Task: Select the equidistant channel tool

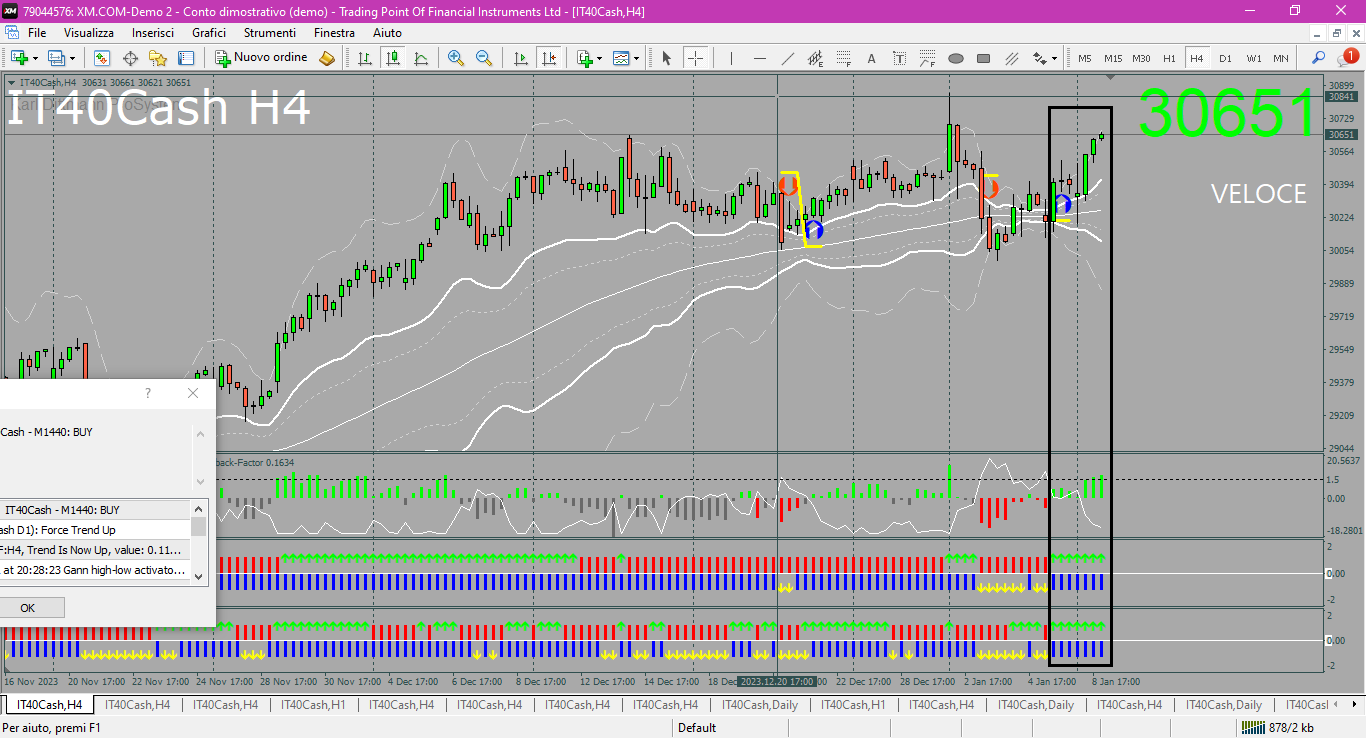Action: [815, 58]
